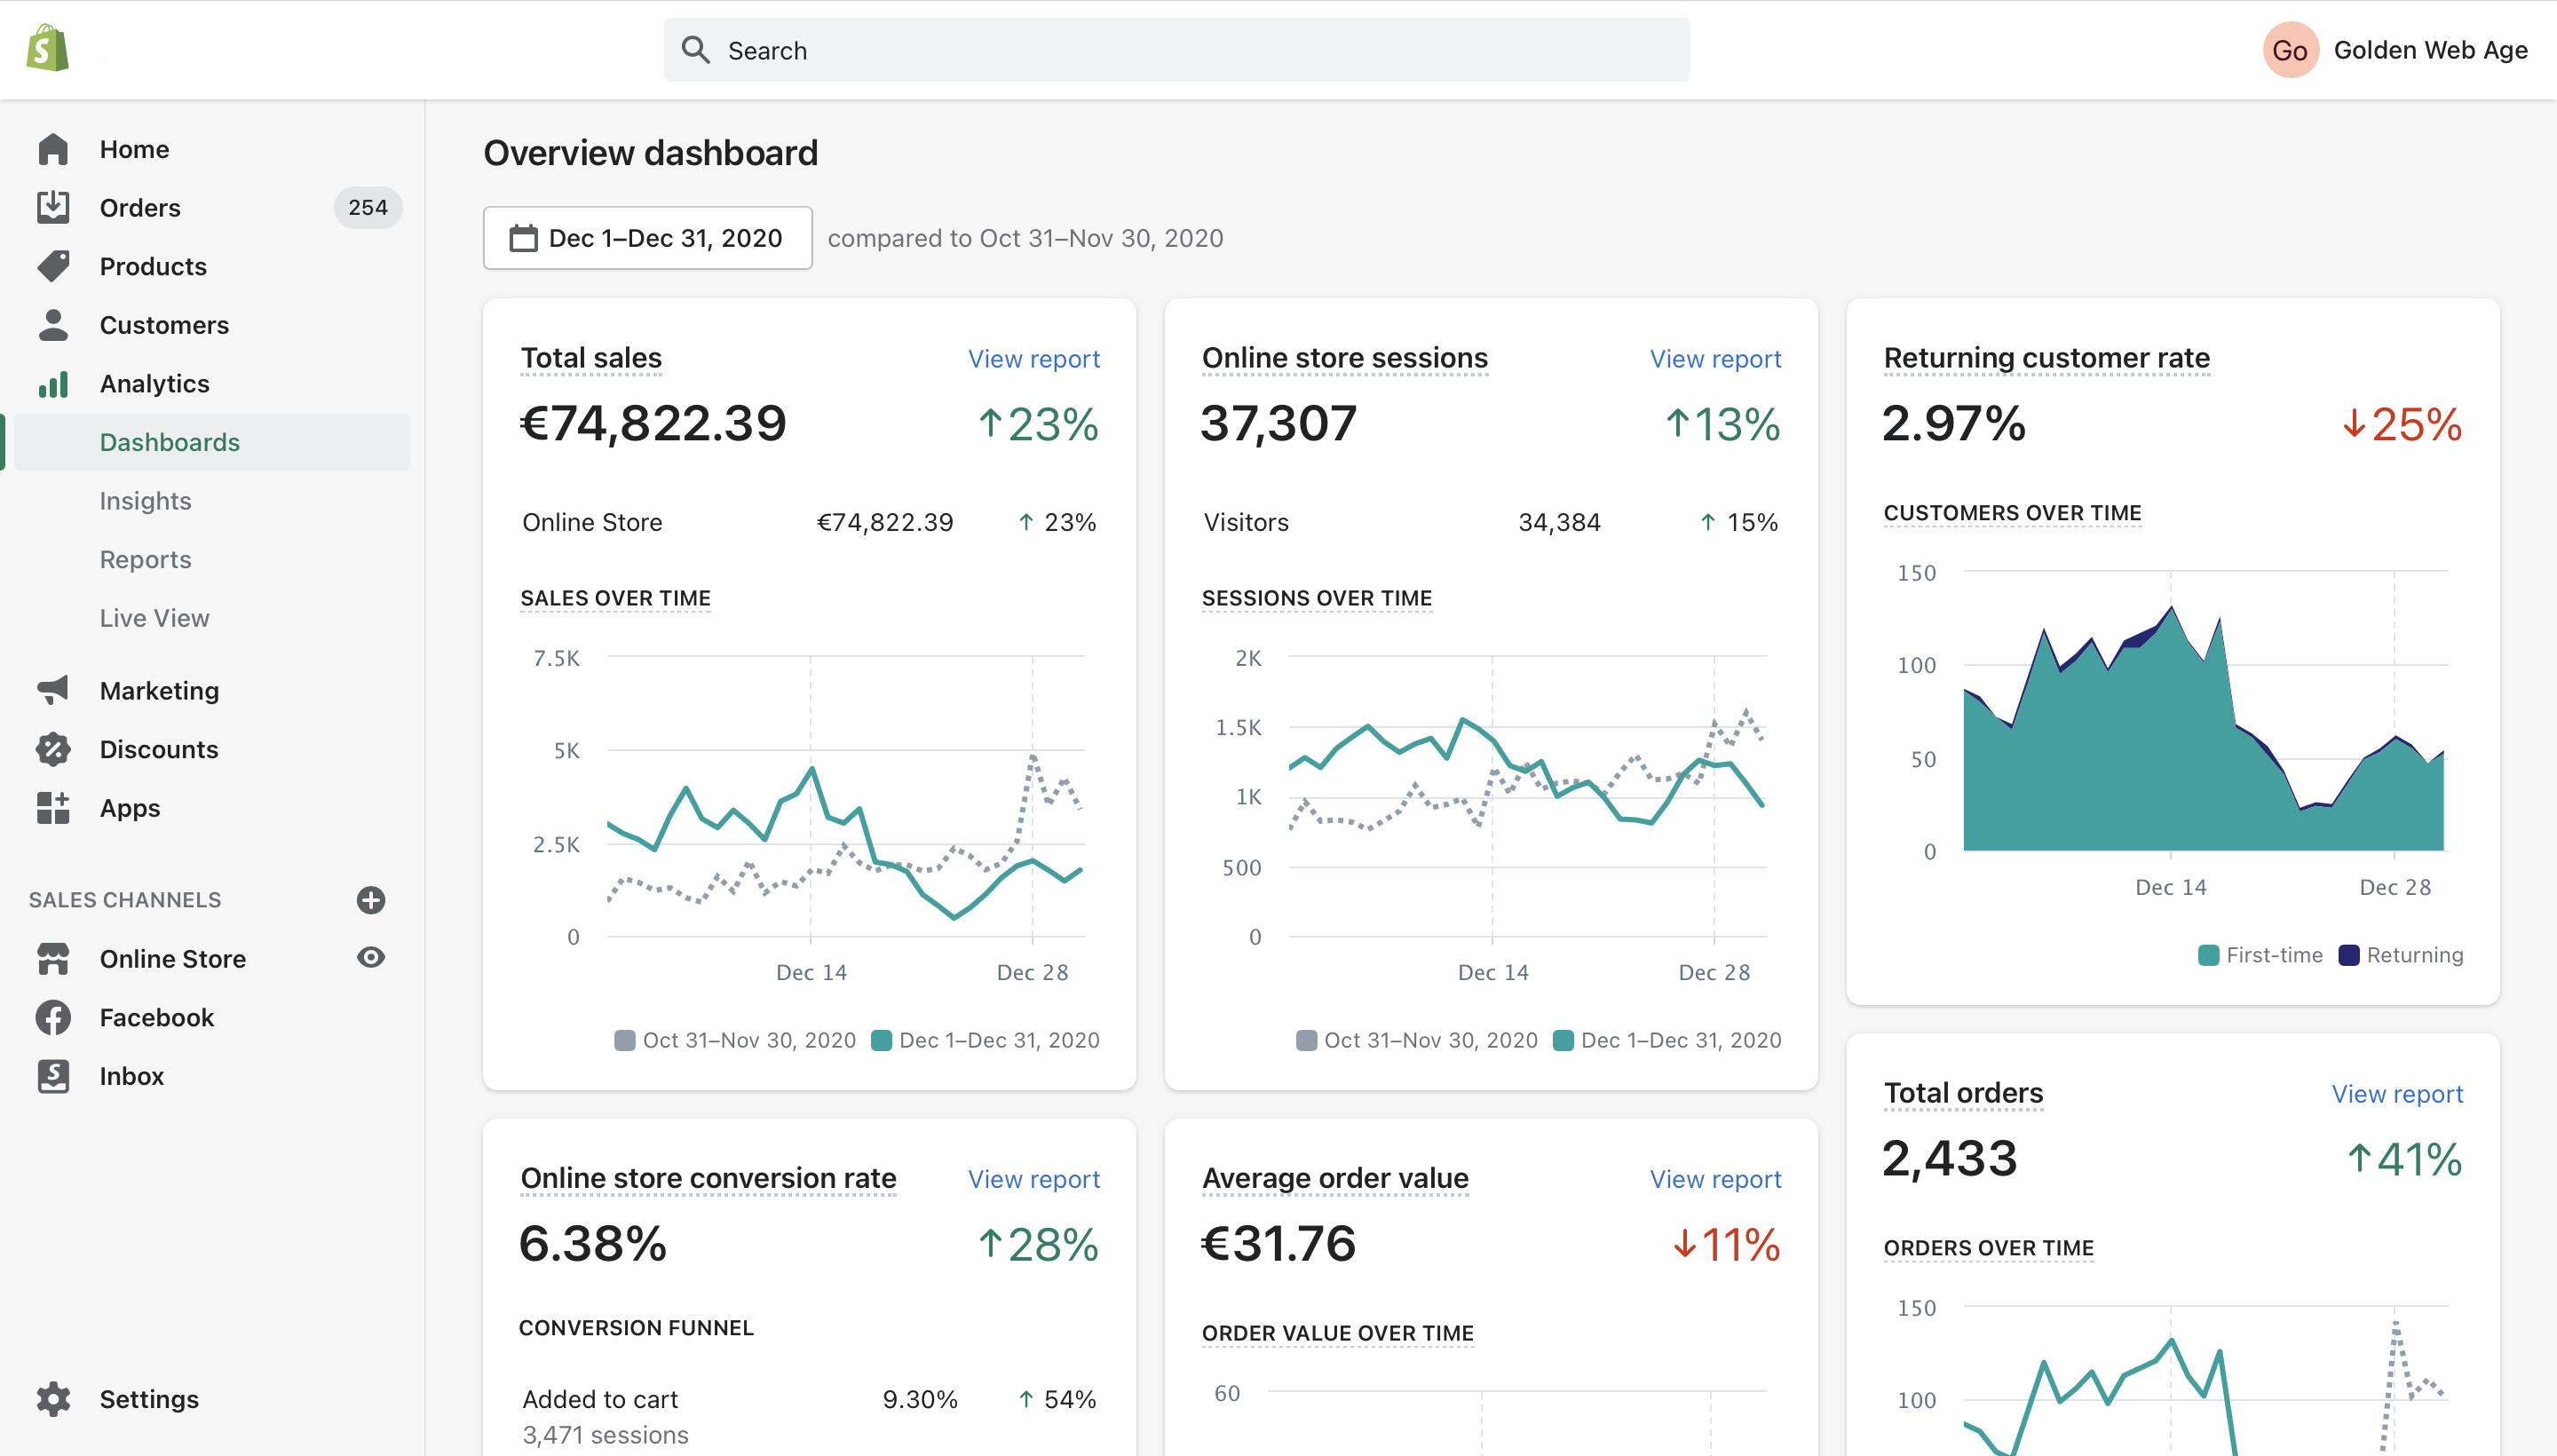
Task: Open the Dec 1–Dec 31, 2020 date range picker
Action: tap(648, 238)
